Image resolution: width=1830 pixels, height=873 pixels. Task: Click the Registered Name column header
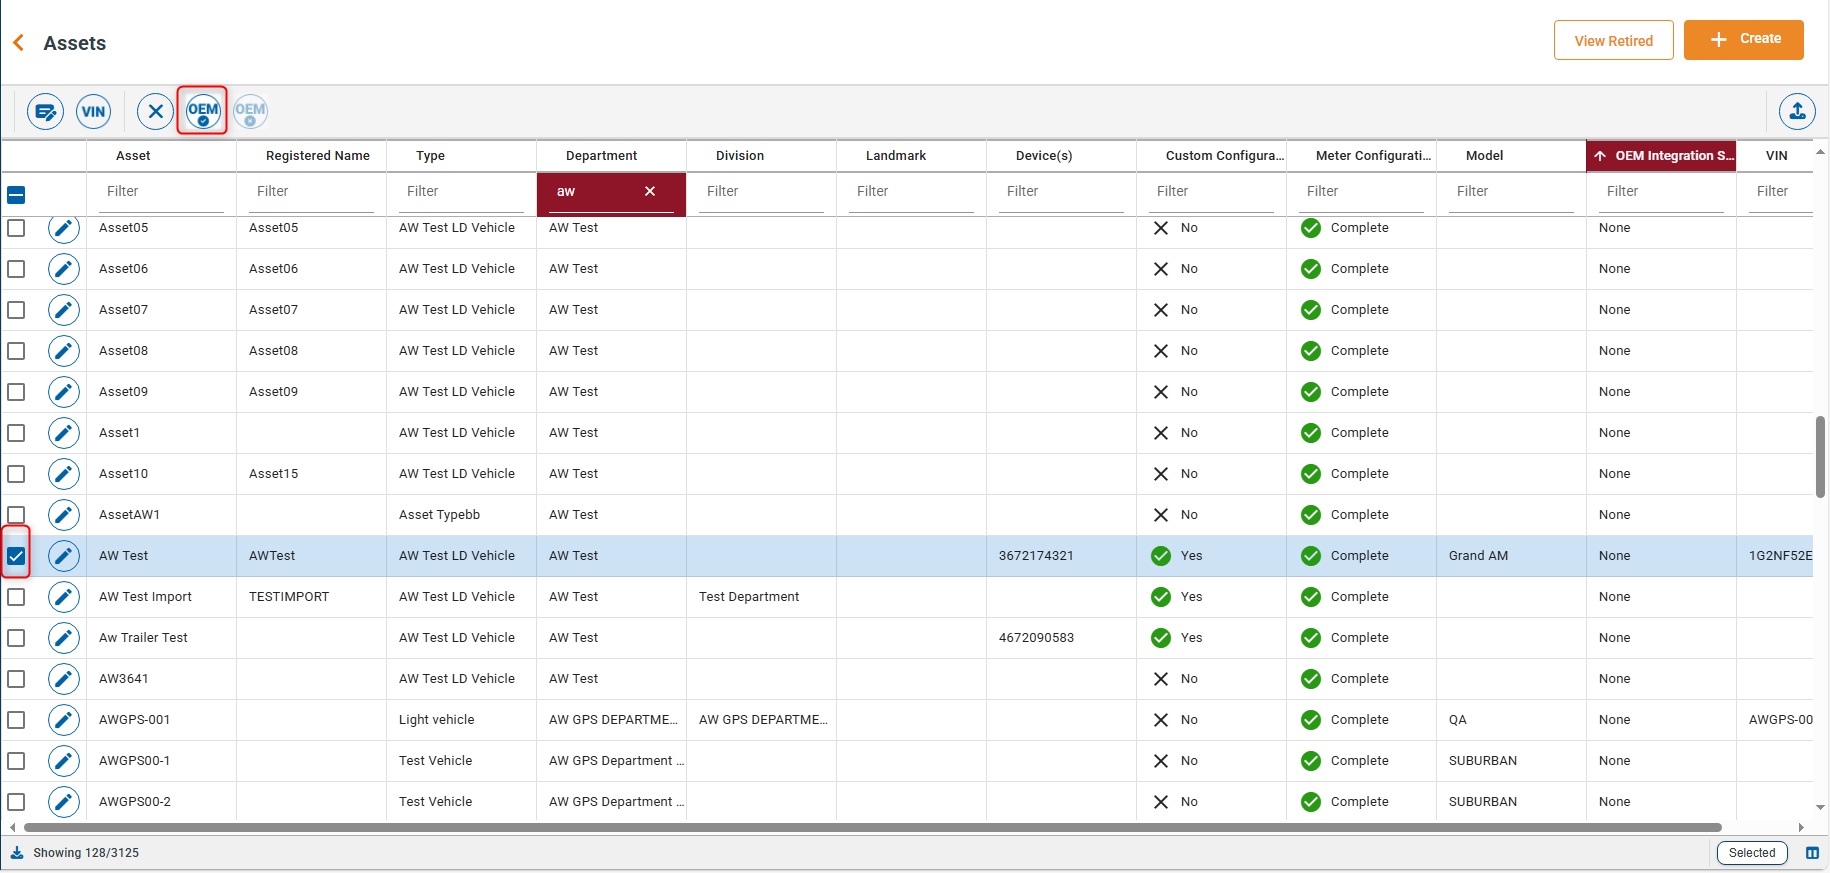point(318,156)
